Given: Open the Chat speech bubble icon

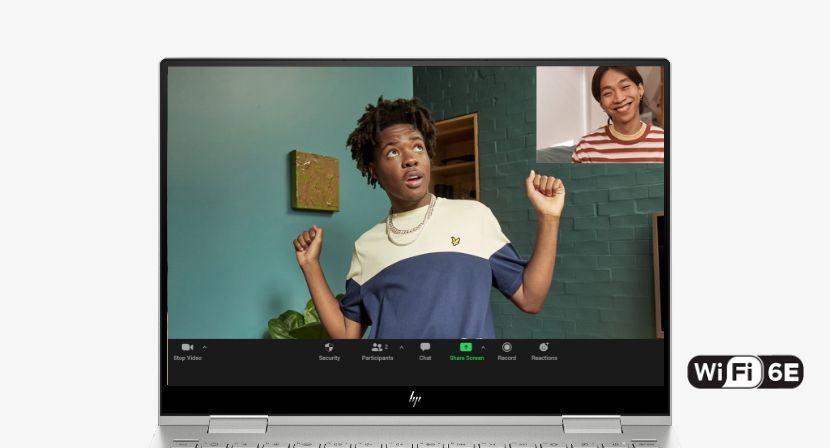Looking at the screenshot, I should [x=425, y=347].
